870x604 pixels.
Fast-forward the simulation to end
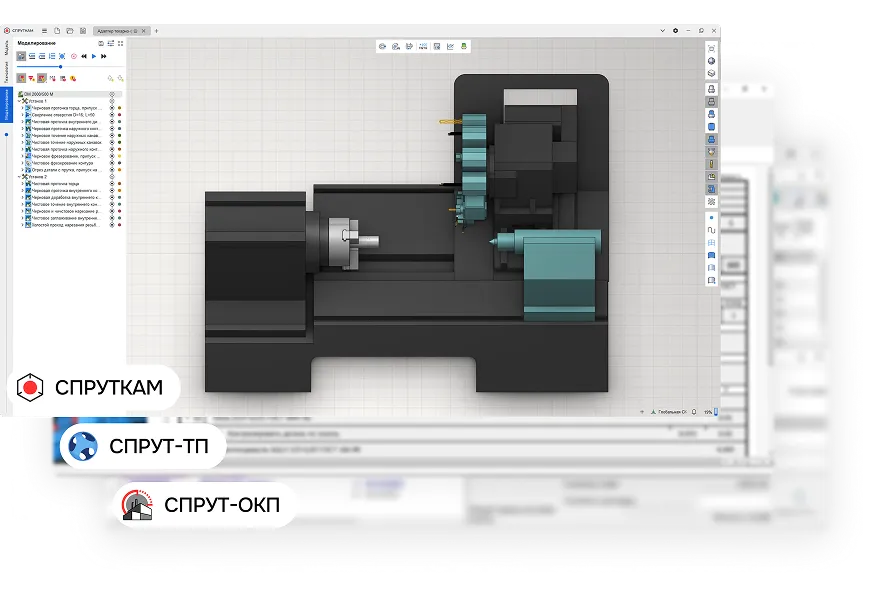pos(104,56)
